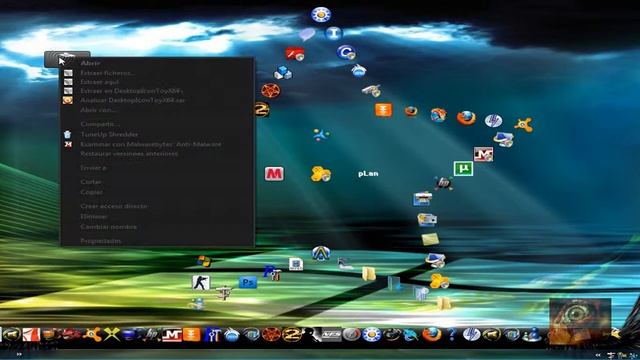640x360 pixels.
Task: Click the red McAfee M desktop icon
Action: [274, 174]
